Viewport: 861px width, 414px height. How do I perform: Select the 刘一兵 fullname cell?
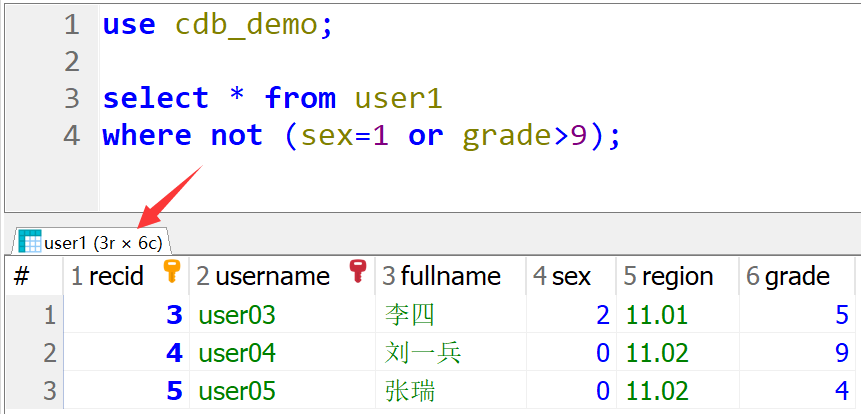(x=423, y=353)
